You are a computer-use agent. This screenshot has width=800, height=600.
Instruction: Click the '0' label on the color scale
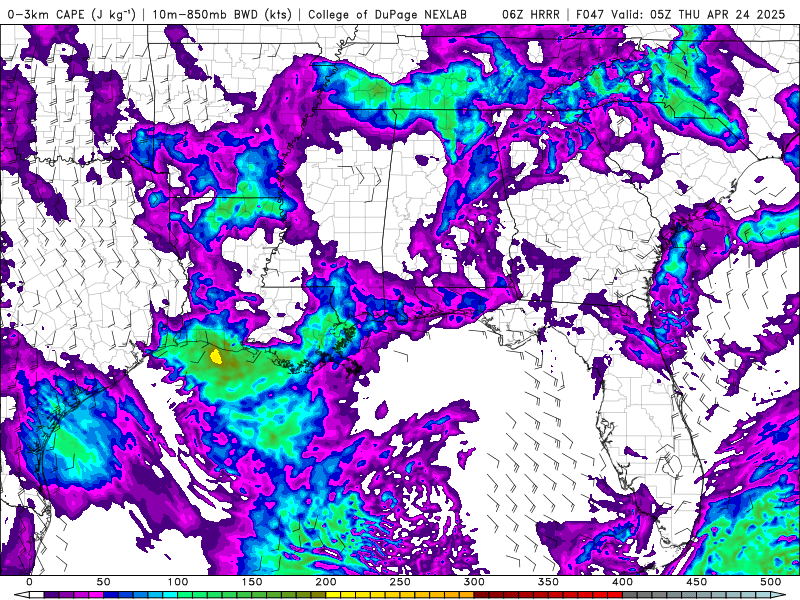click(30, 582)
